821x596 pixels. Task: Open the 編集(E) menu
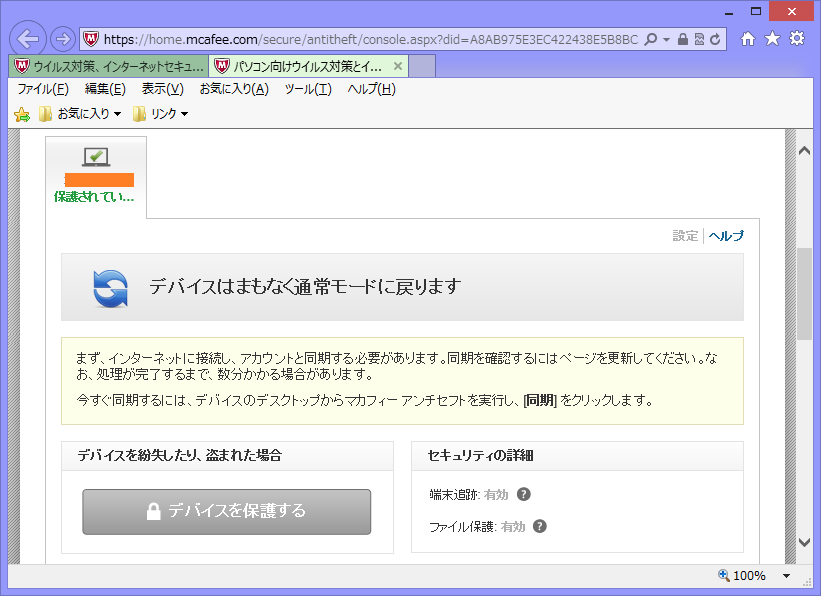click(105, 89)
